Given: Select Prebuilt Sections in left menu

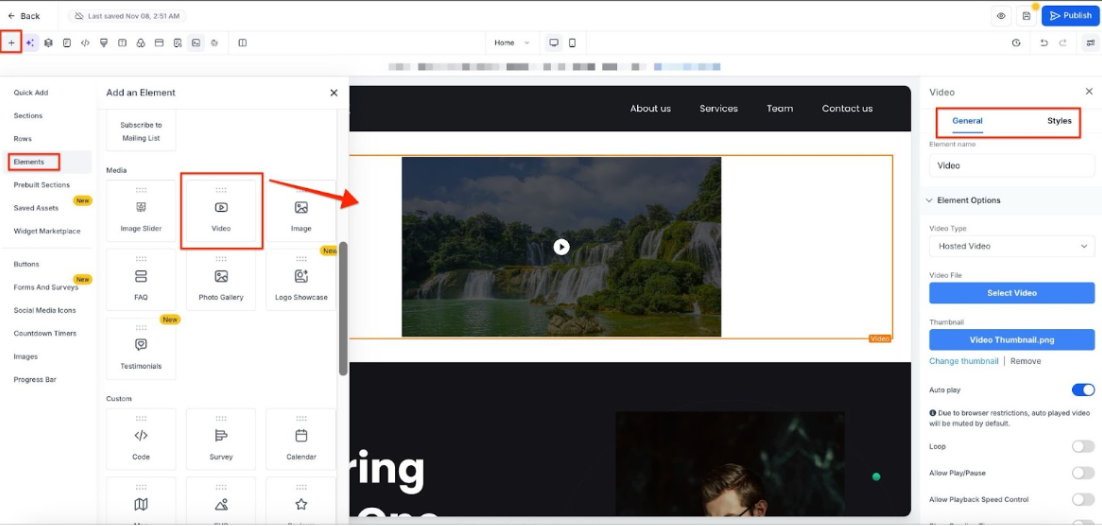Looking at the screenshot, I should click(x=42, y=185).
